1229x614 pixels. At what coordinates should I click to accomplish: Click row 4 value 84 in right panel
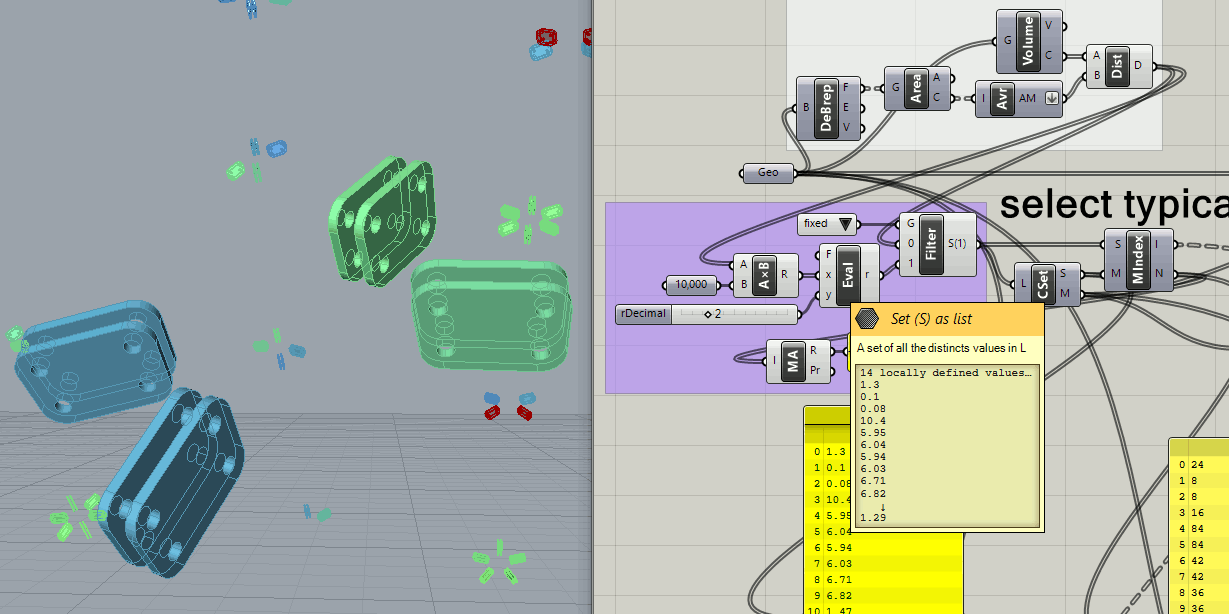coord(1197,528)
